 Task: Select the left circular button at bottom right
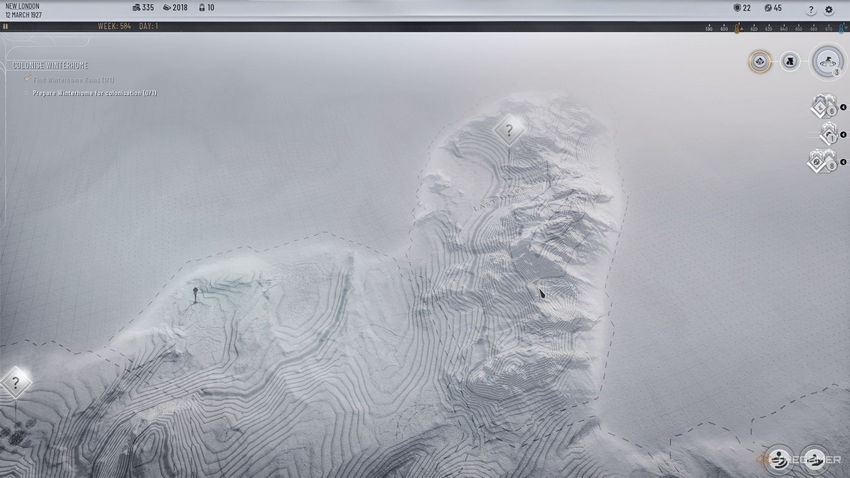pyautogui.click(x=779, y=458)
